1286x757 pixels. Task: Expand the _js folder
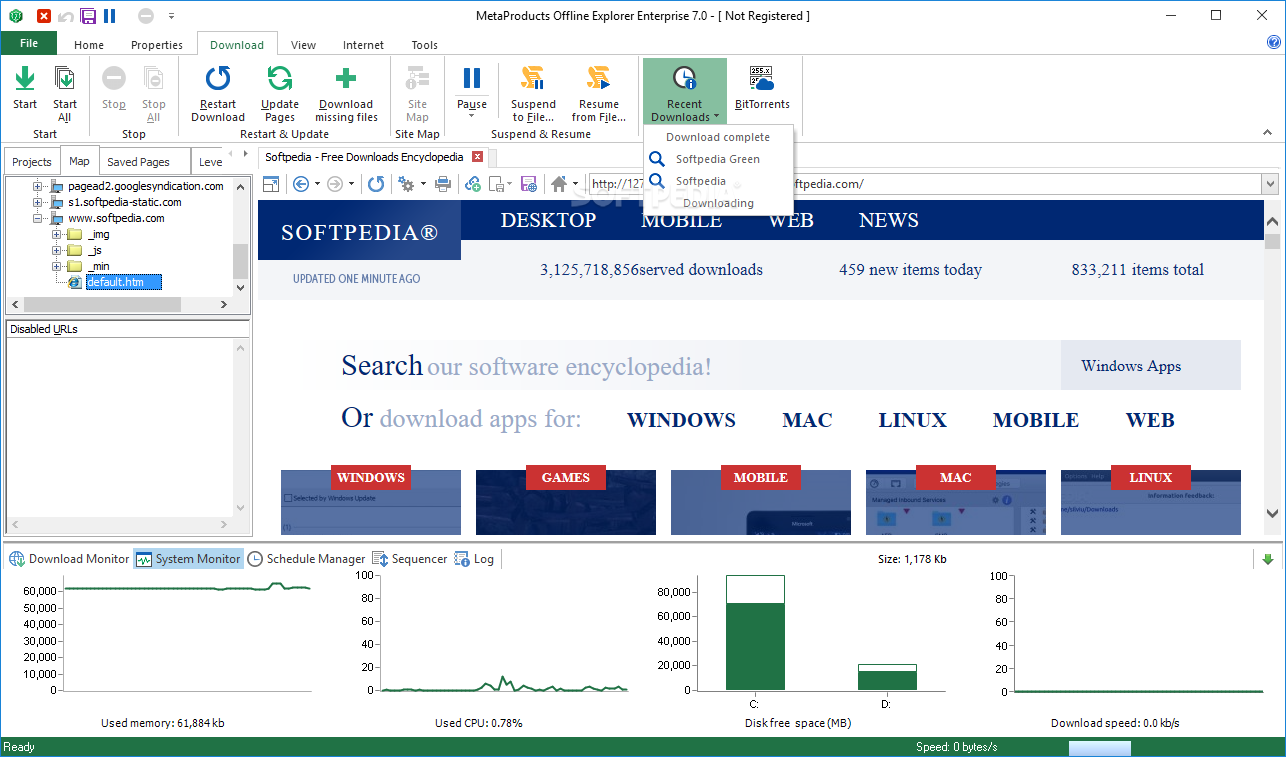click(57, 250)
